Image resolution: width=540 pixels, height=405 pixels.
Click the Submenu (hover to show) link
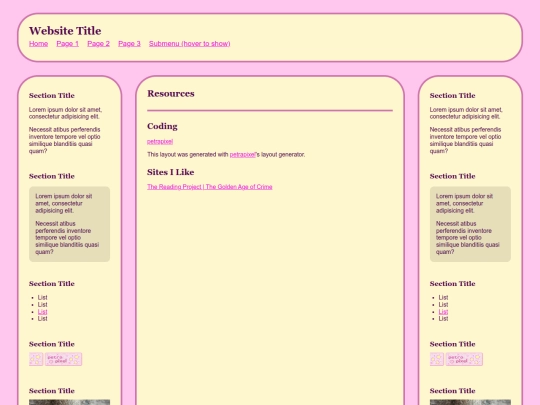tap(189, 44)
